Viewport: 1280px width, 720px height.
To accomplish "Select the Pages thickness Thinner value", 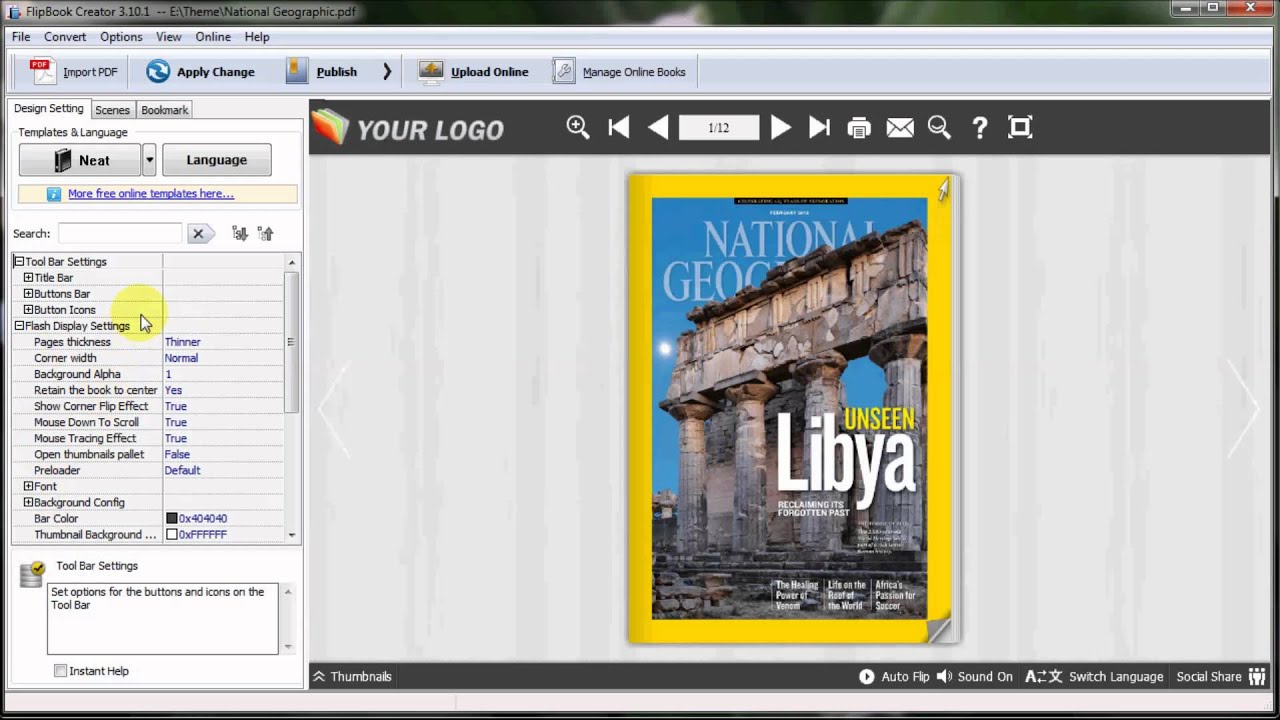I will 182,342.
